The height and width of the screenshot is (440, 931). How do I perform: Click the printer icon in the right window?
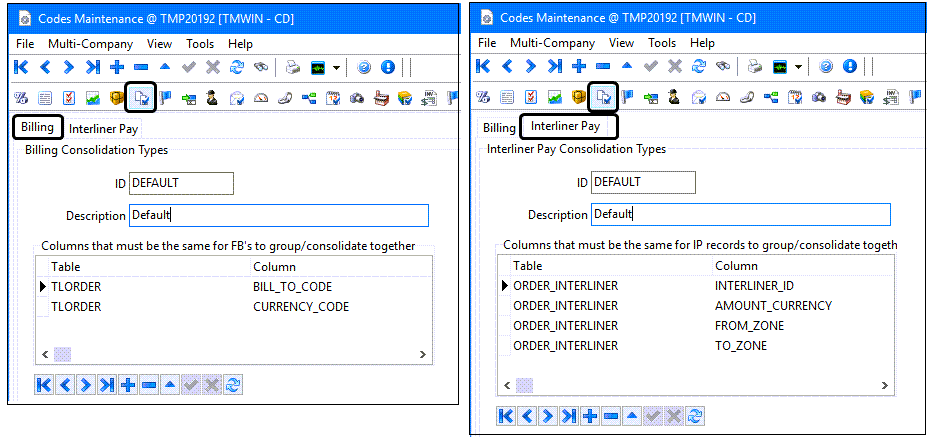755,67
